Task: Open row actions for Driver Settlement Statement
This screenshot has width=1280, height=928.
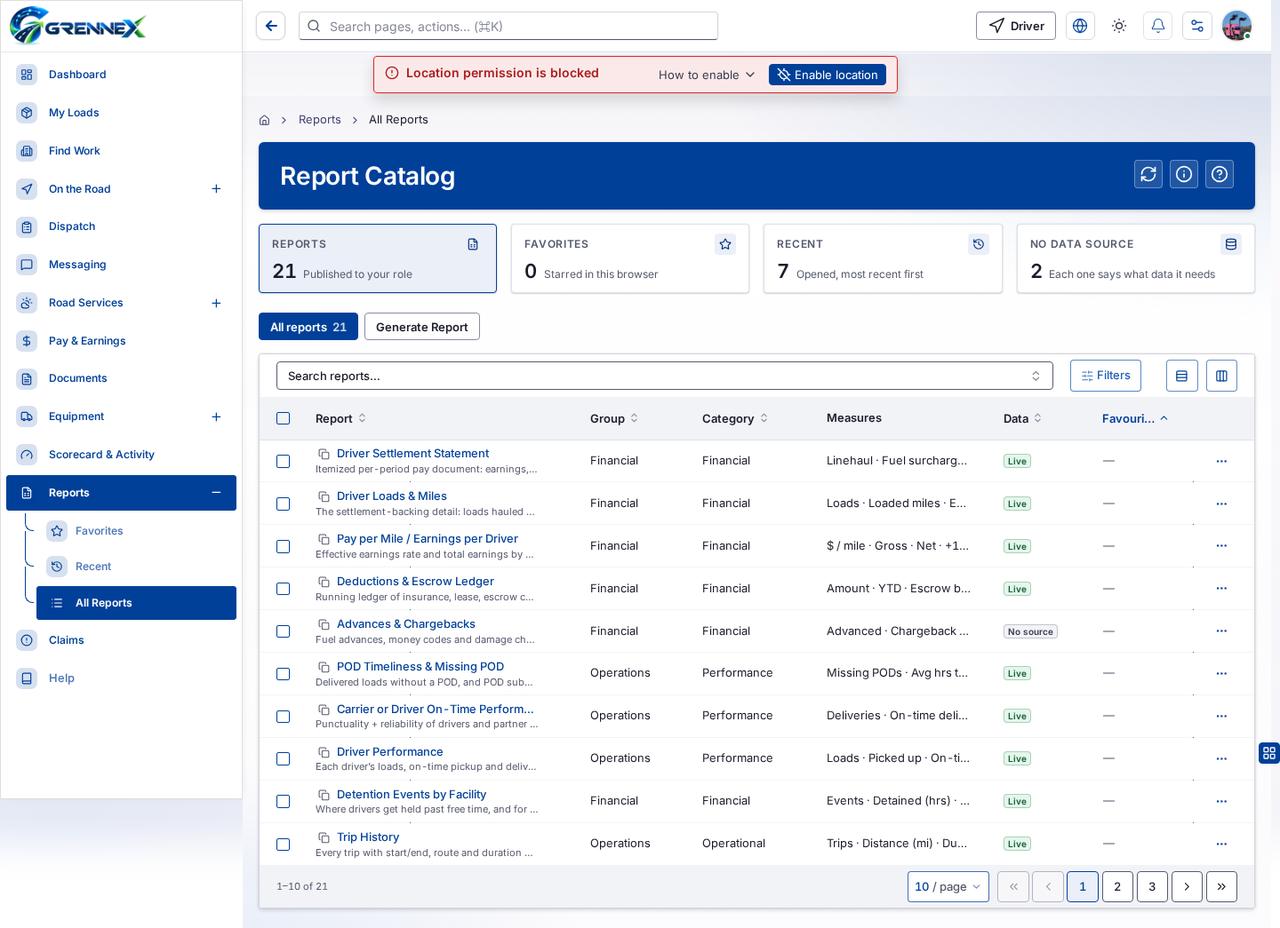Action: pos(1221,461)
